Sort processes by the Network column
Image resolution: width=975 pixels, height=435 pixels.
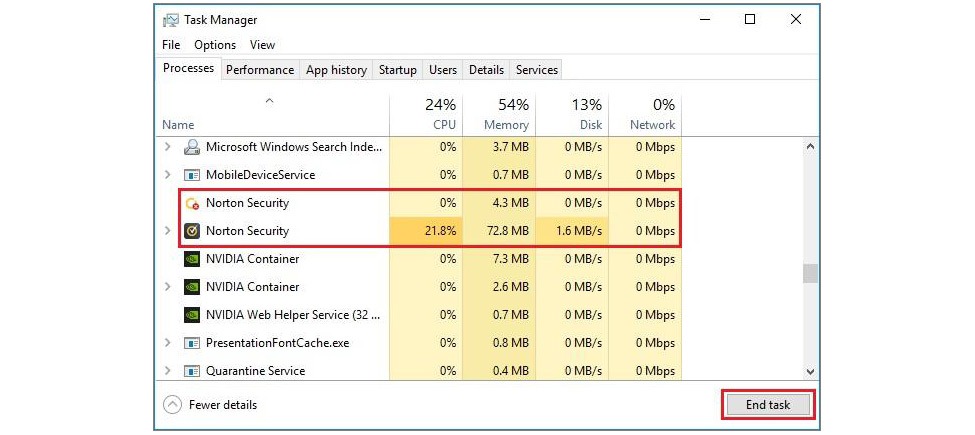click(x=645, y=115)
